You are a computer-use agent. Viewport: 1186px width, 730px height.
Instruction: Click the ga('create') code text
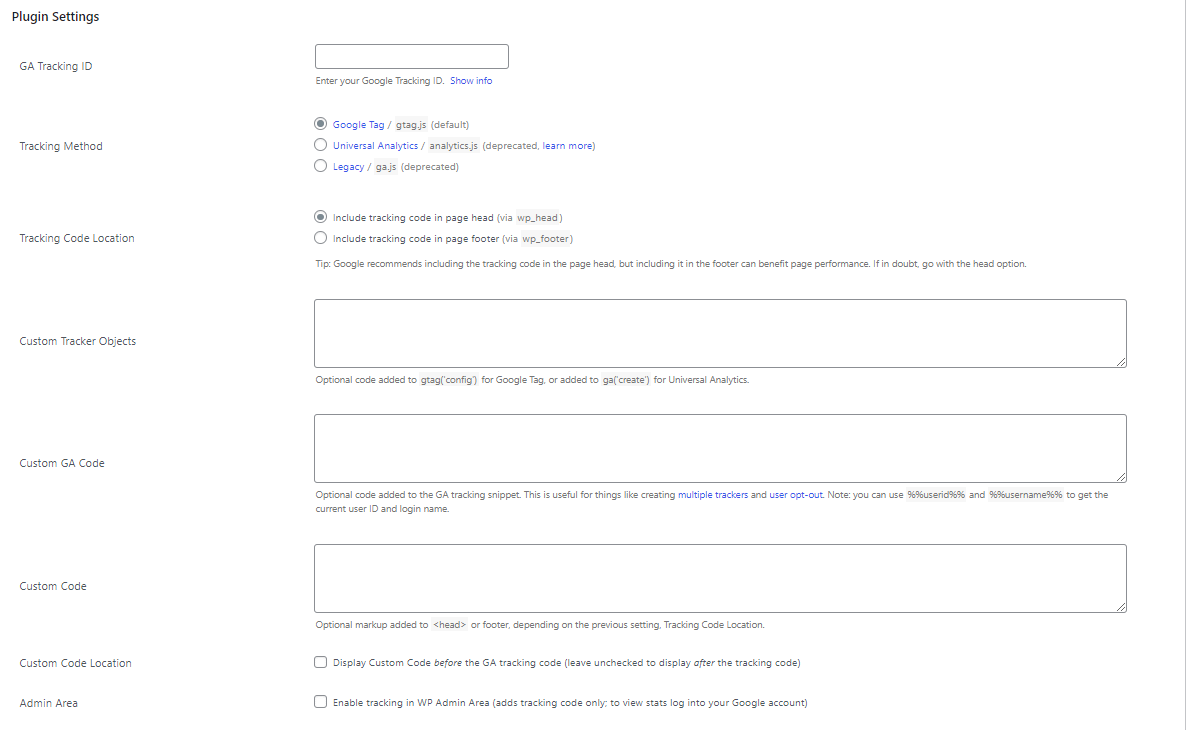(626, 381)
